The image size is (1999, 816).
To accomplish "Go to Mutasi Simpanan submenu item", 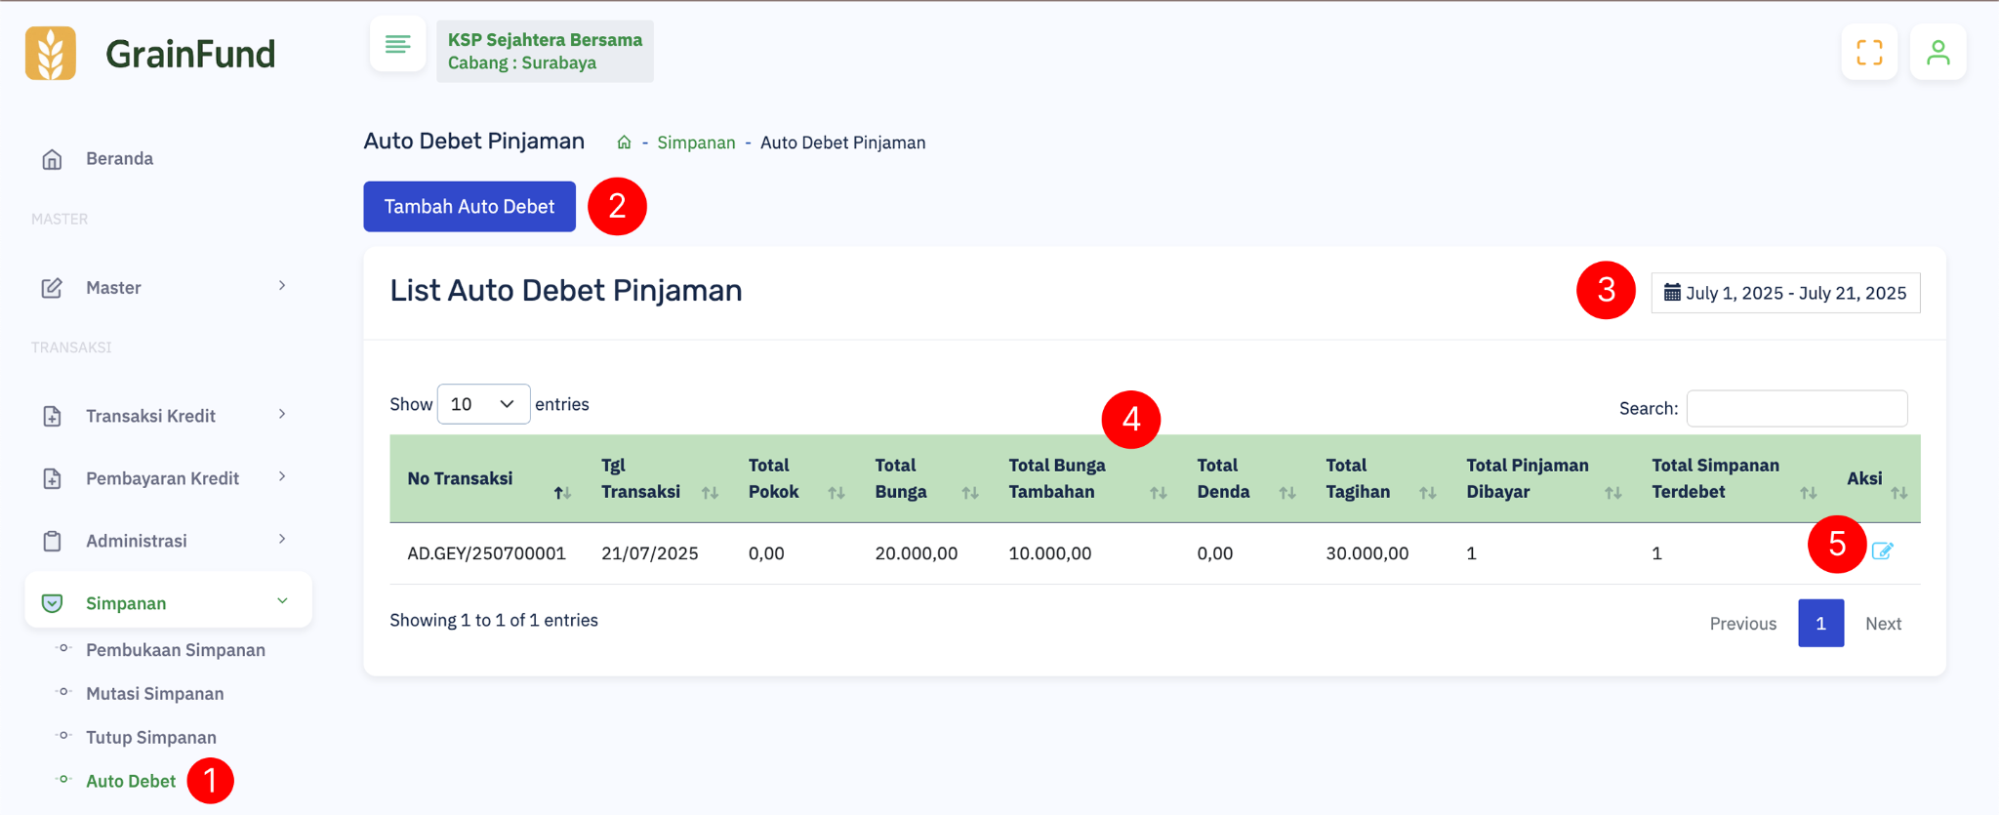I will click(155, 694).
